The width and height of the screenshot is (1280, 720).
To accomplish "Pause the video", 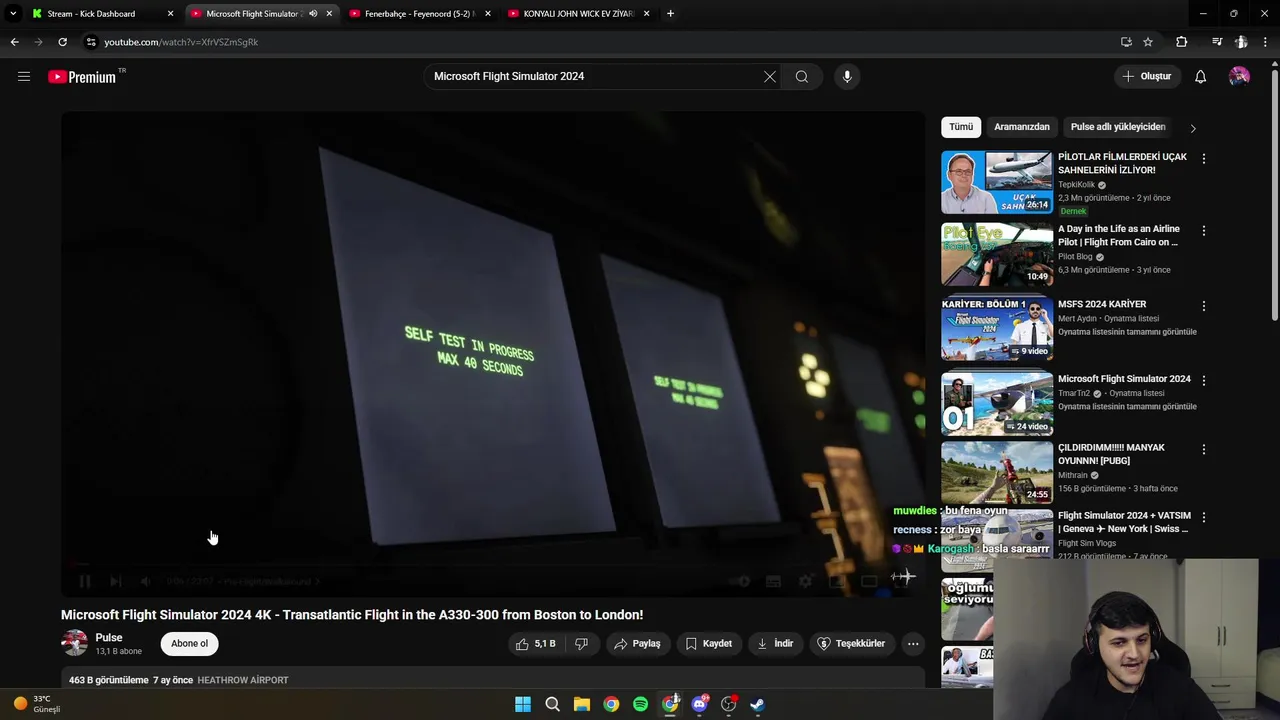I will [85, 581].
